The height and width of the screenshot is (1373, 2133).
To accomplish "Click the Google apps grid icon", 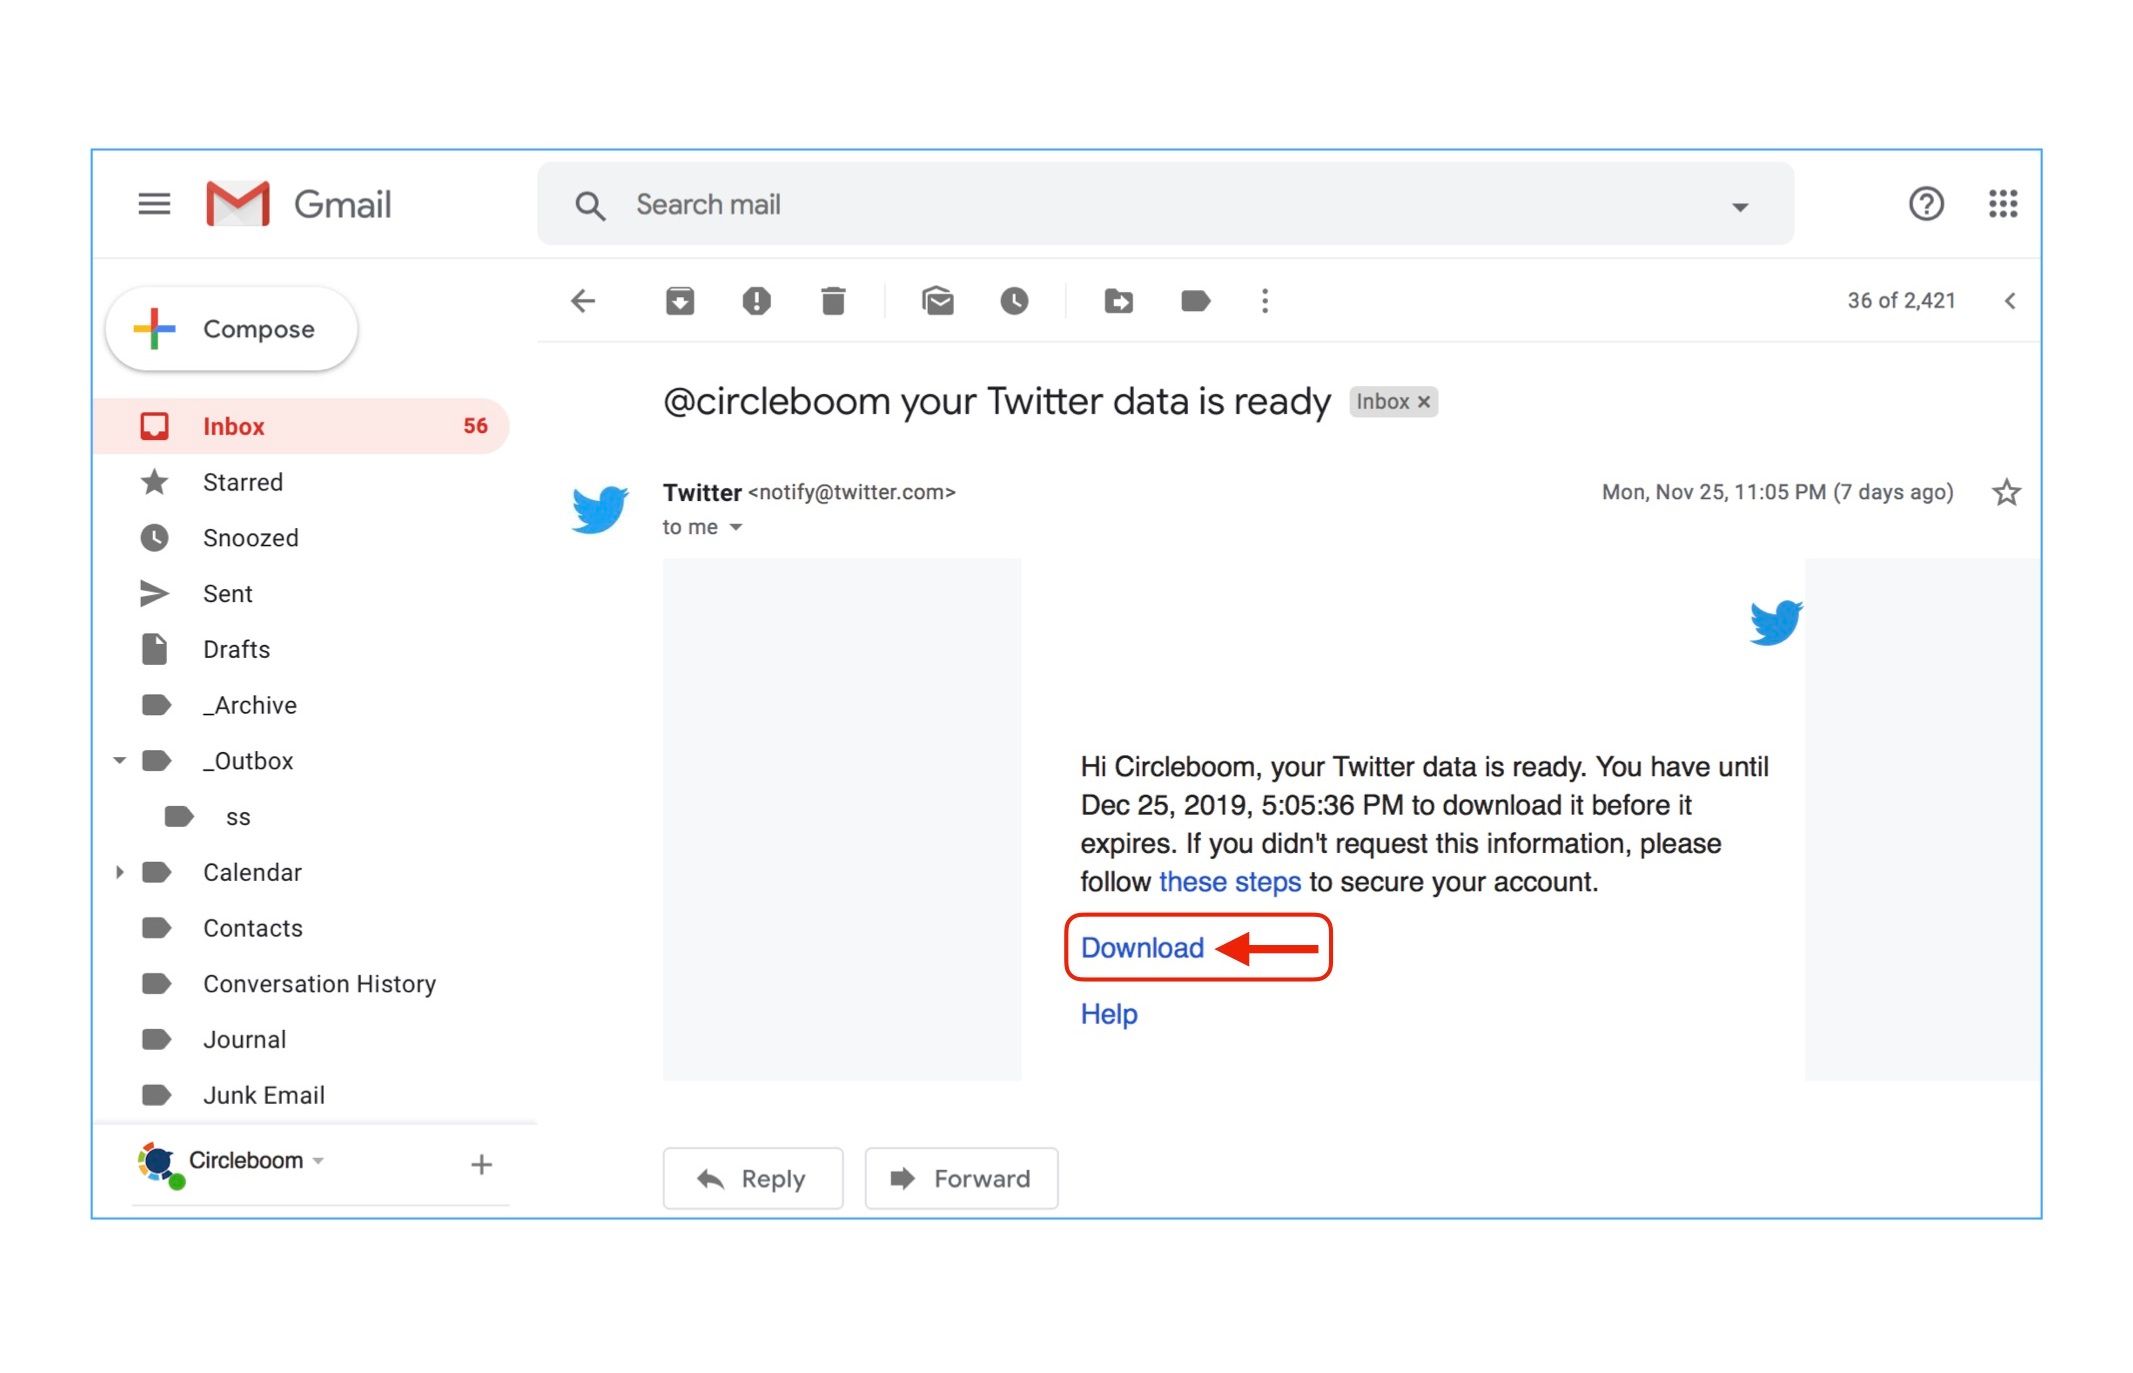I will (x=2002, y=204).
